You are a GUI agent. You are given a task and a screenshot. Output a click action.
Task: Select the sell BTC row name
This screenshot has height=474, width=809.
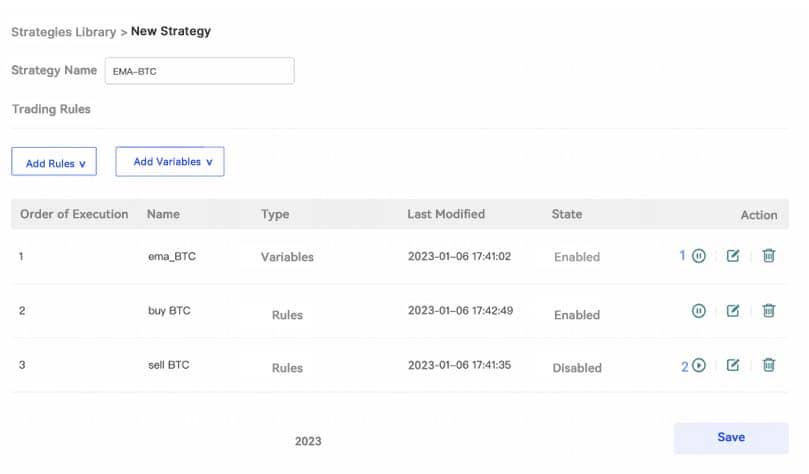(169, 366)
